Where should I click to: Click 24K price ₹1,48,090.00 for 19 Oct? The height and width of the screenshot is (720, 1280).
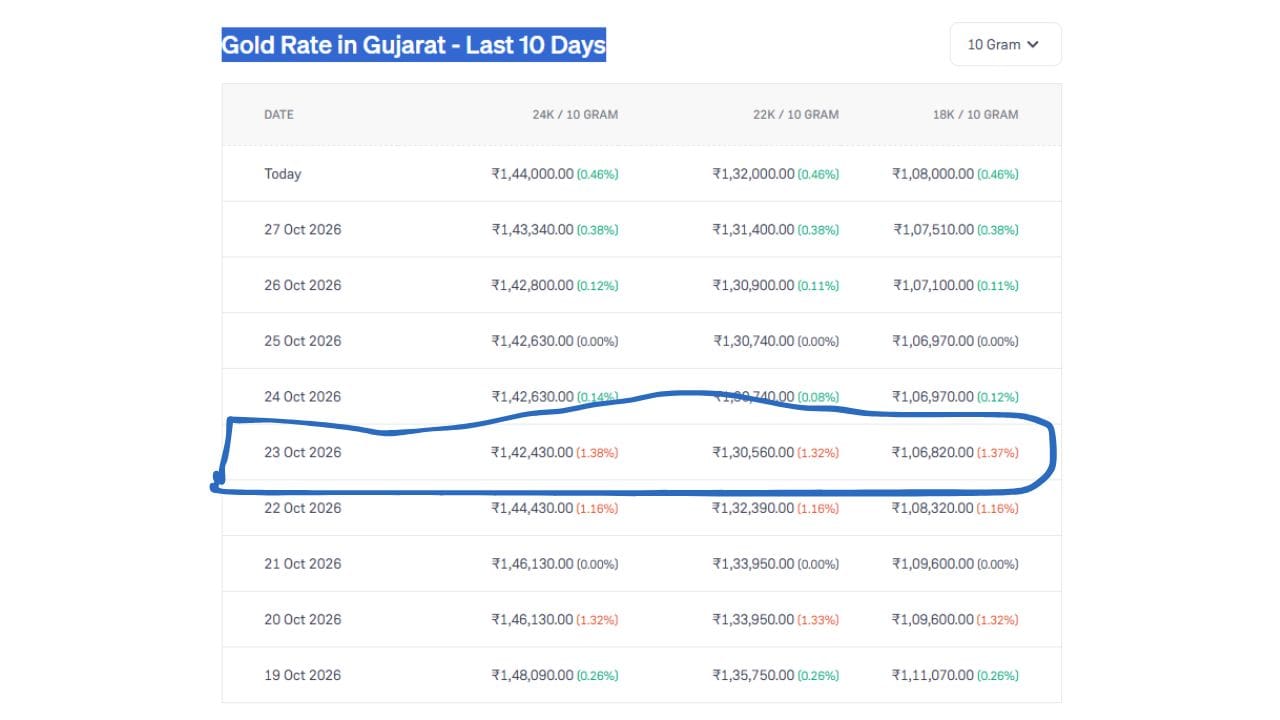point(532,675)
